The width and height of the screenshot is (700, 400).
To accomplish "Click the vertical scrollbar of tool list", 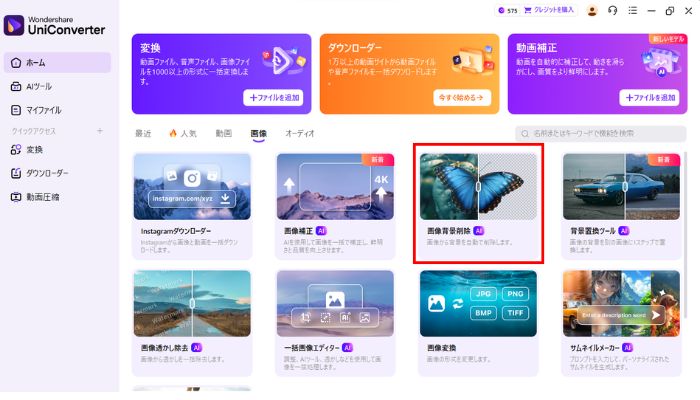I will click(686, 234).
